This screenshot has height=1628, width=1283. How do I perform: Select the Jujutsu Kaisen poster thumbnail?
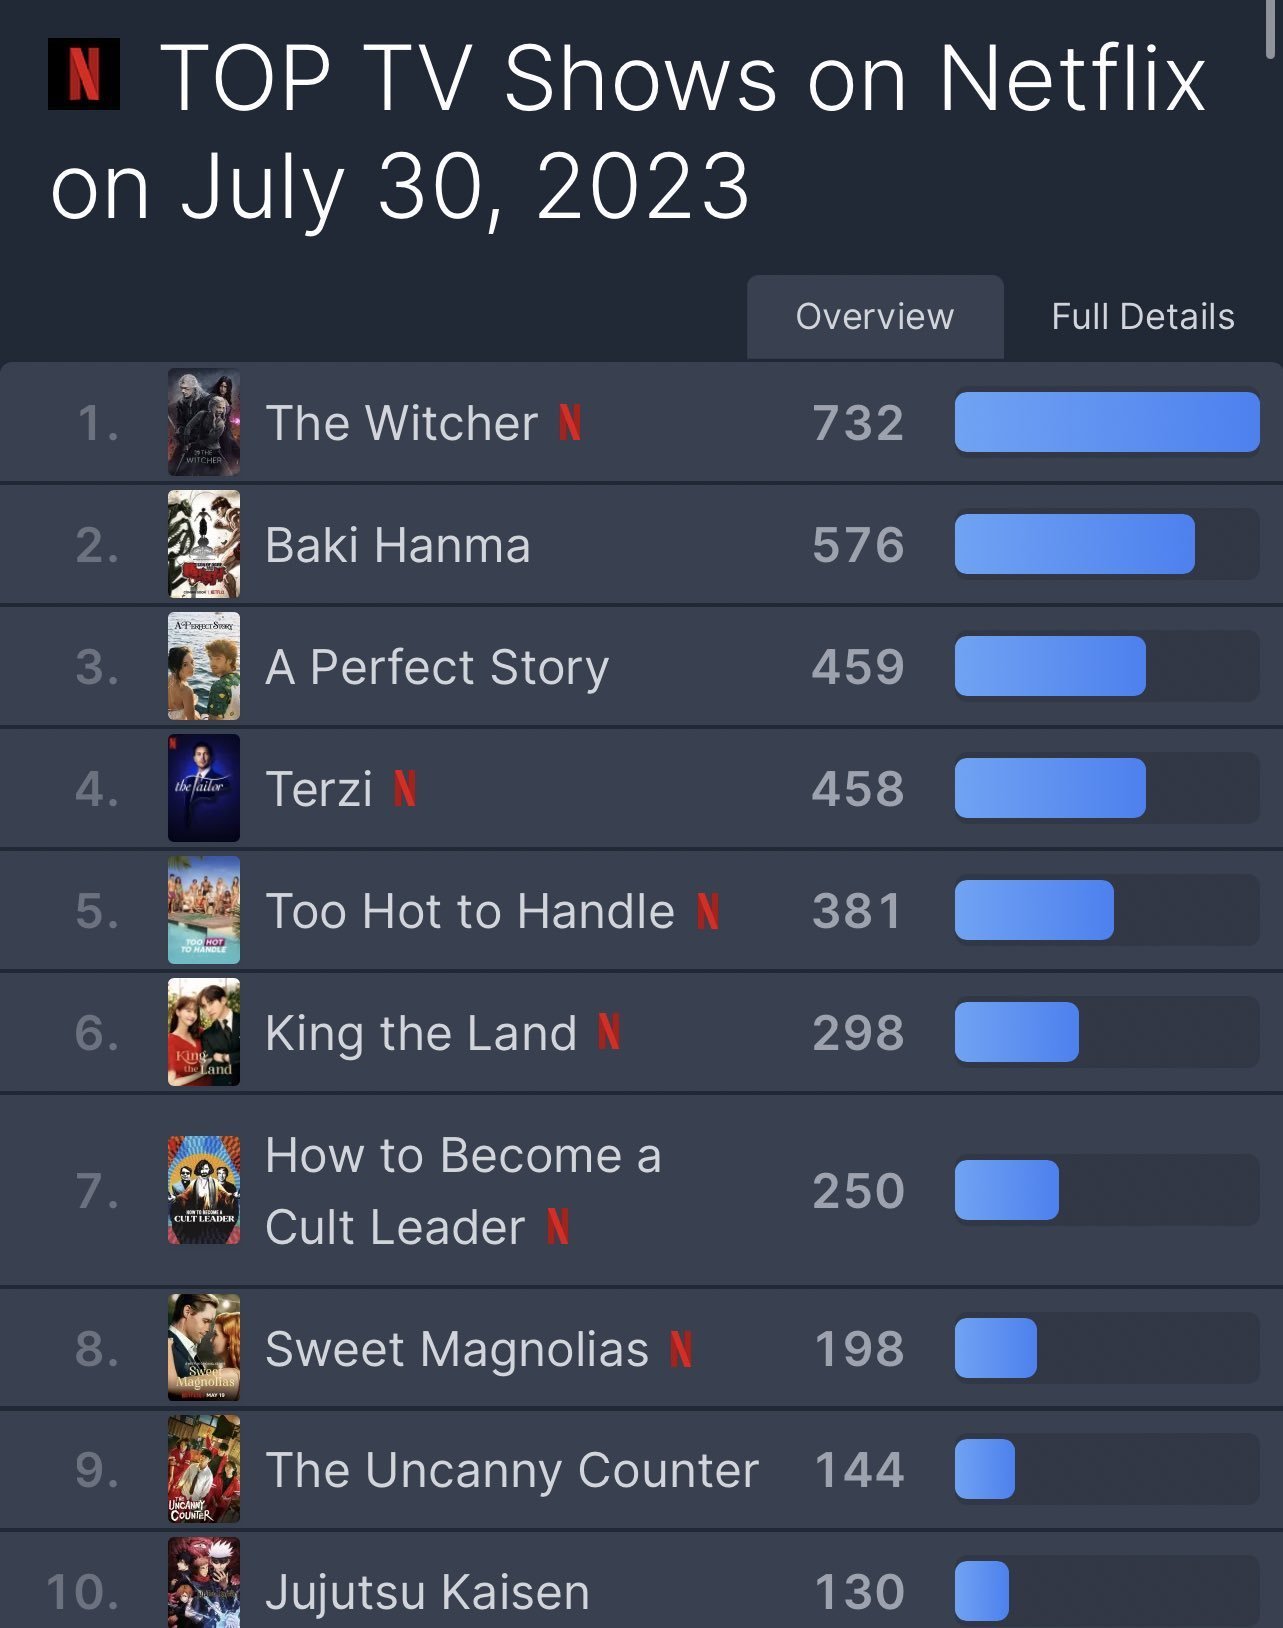[204, 1585]
